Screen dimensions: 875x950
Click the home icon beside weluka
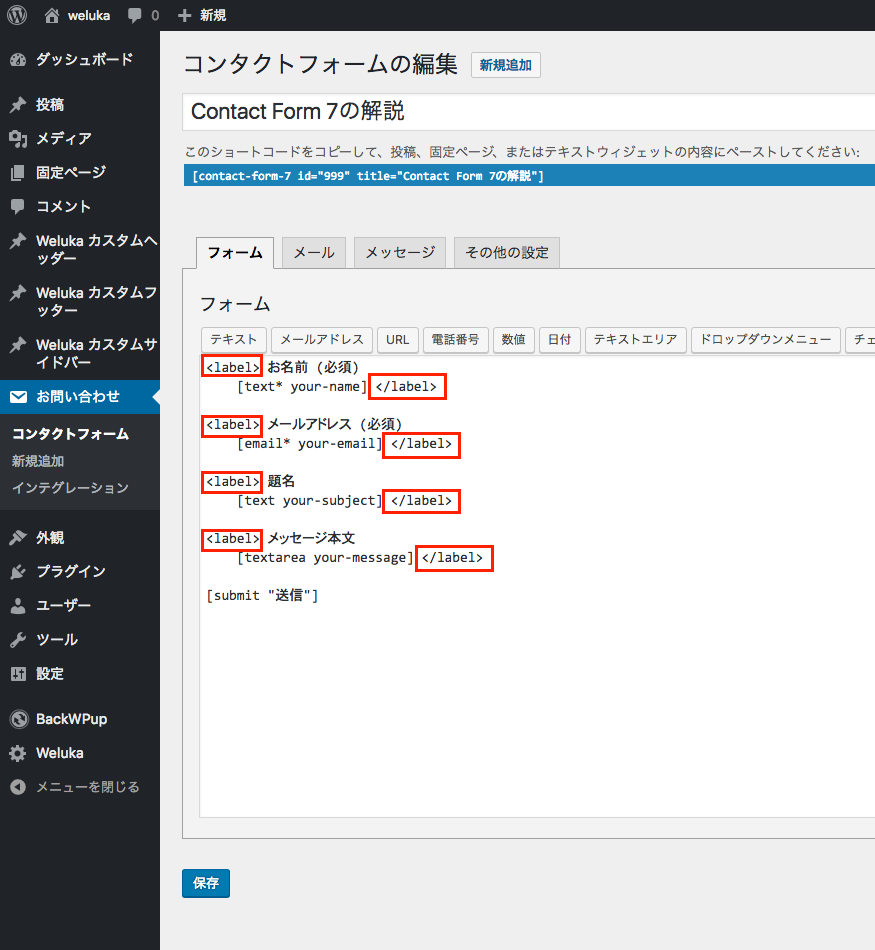tap(52, 15)
